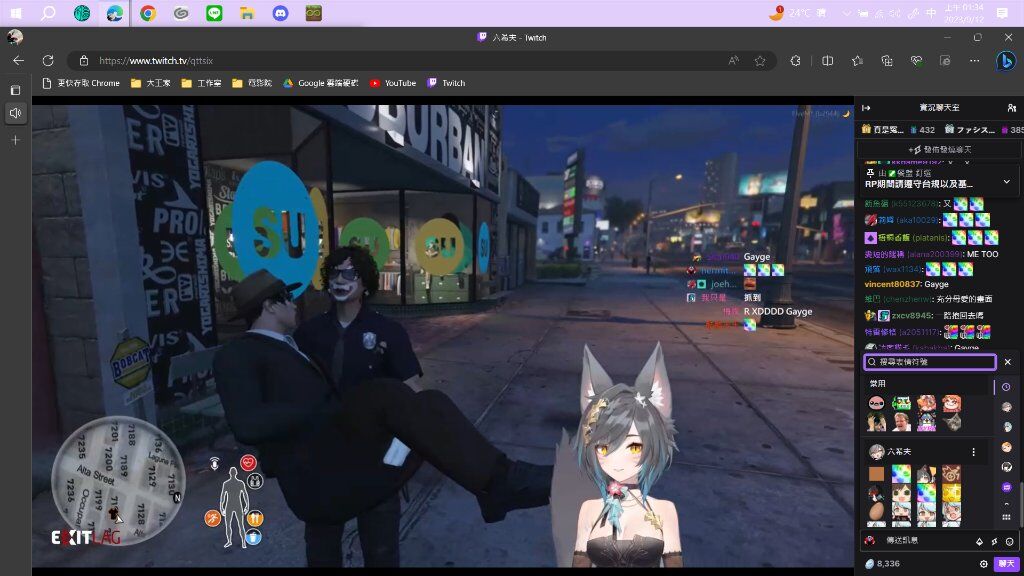Jump to purple channel emote section
The height and width of the screenshot is (576, 1024).
pyautogui.click(x=1006, y=487)
